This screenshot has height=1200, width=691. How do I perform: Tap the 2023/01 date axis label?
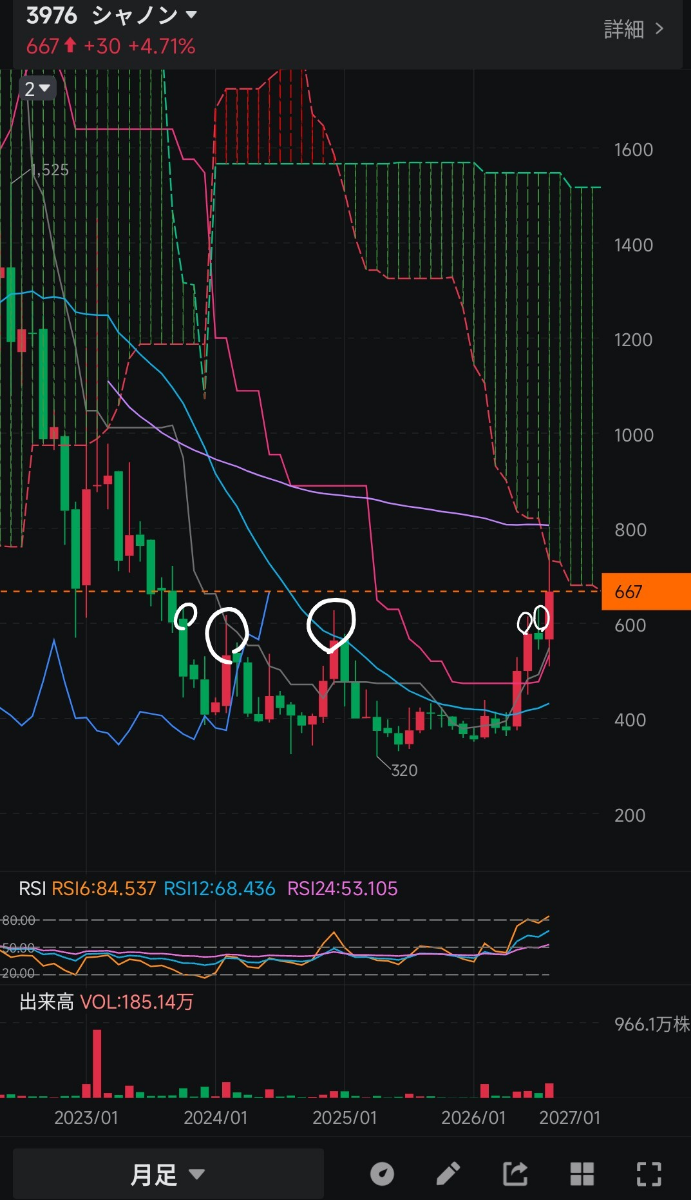tap(86, 1116)
